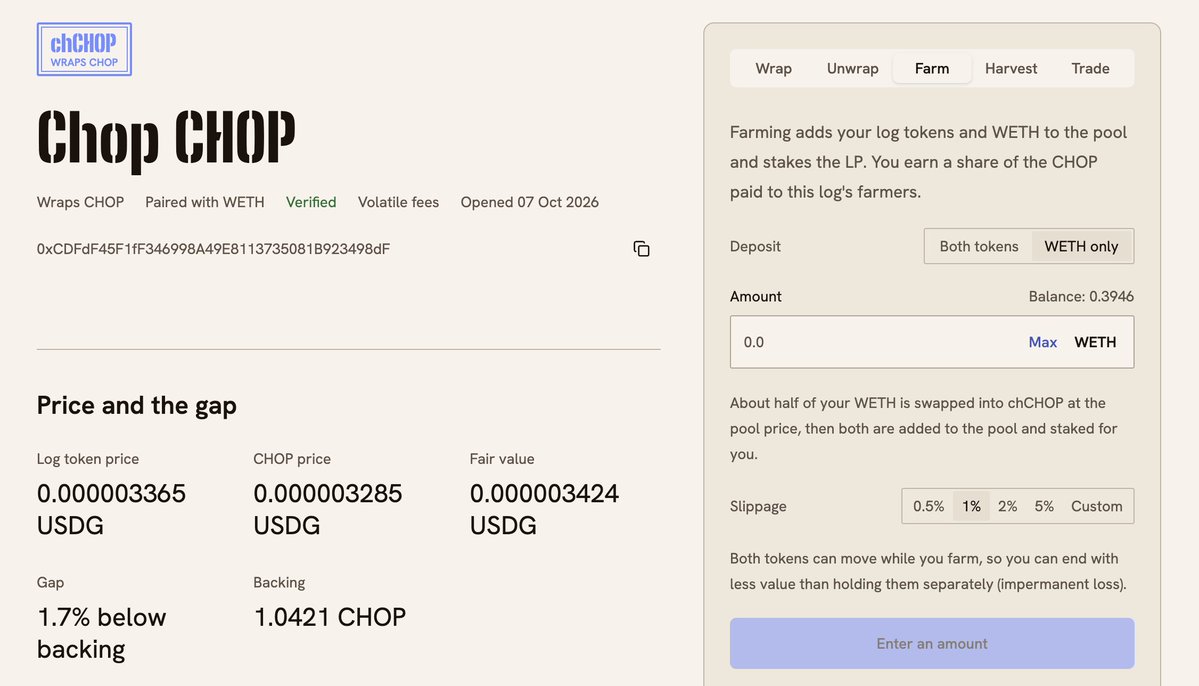1199x686 pixels.
Task: Click the Verified status label
Action: (x=310, y=202)
